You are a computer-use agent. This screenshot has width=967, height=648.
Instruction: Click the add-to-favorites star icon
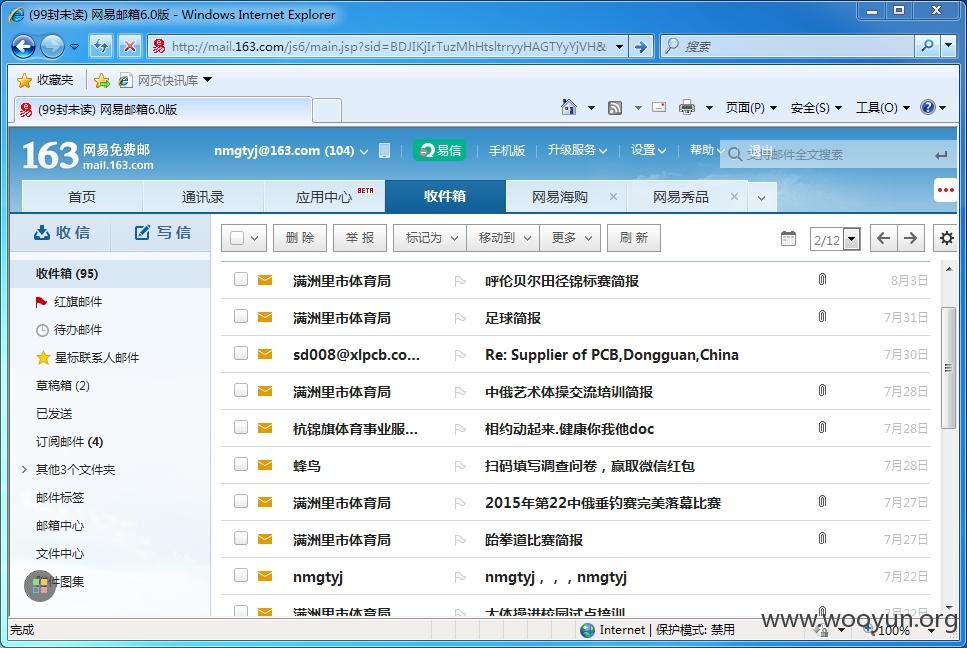pyautogui.click(x=102, y=80)
